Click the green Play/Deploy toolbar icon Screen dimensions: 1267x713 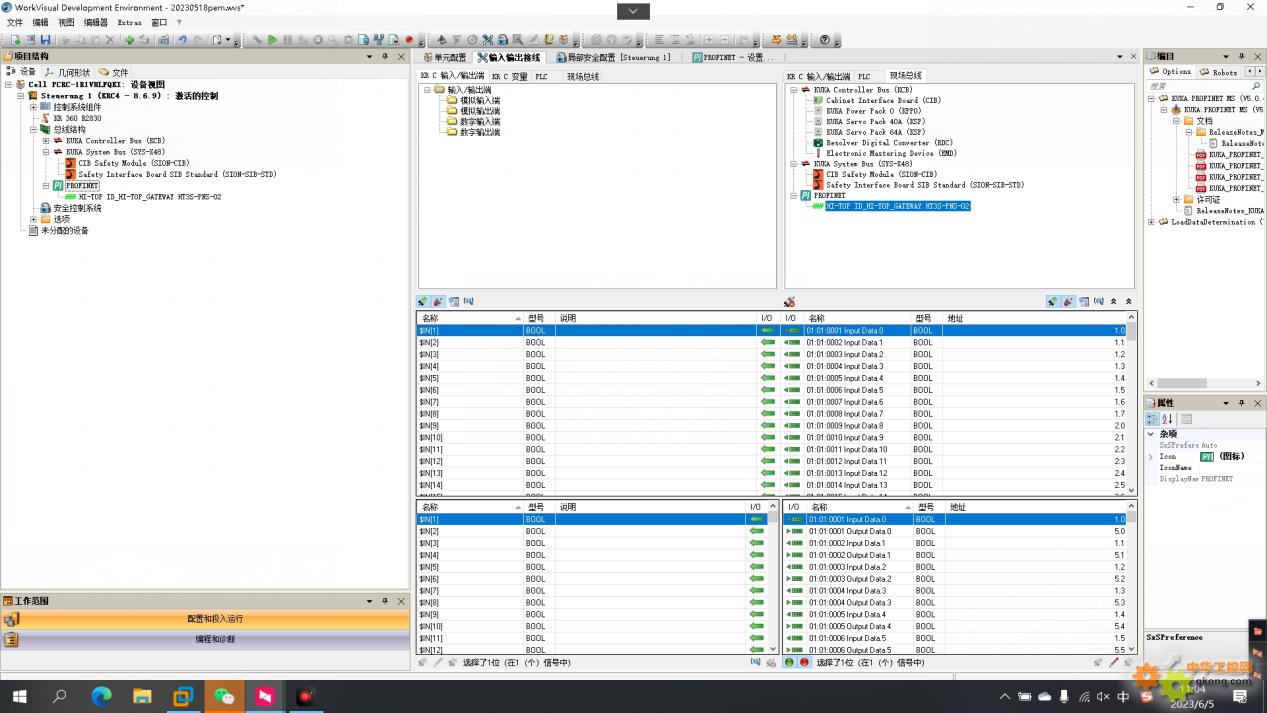(x=272, y=40)
